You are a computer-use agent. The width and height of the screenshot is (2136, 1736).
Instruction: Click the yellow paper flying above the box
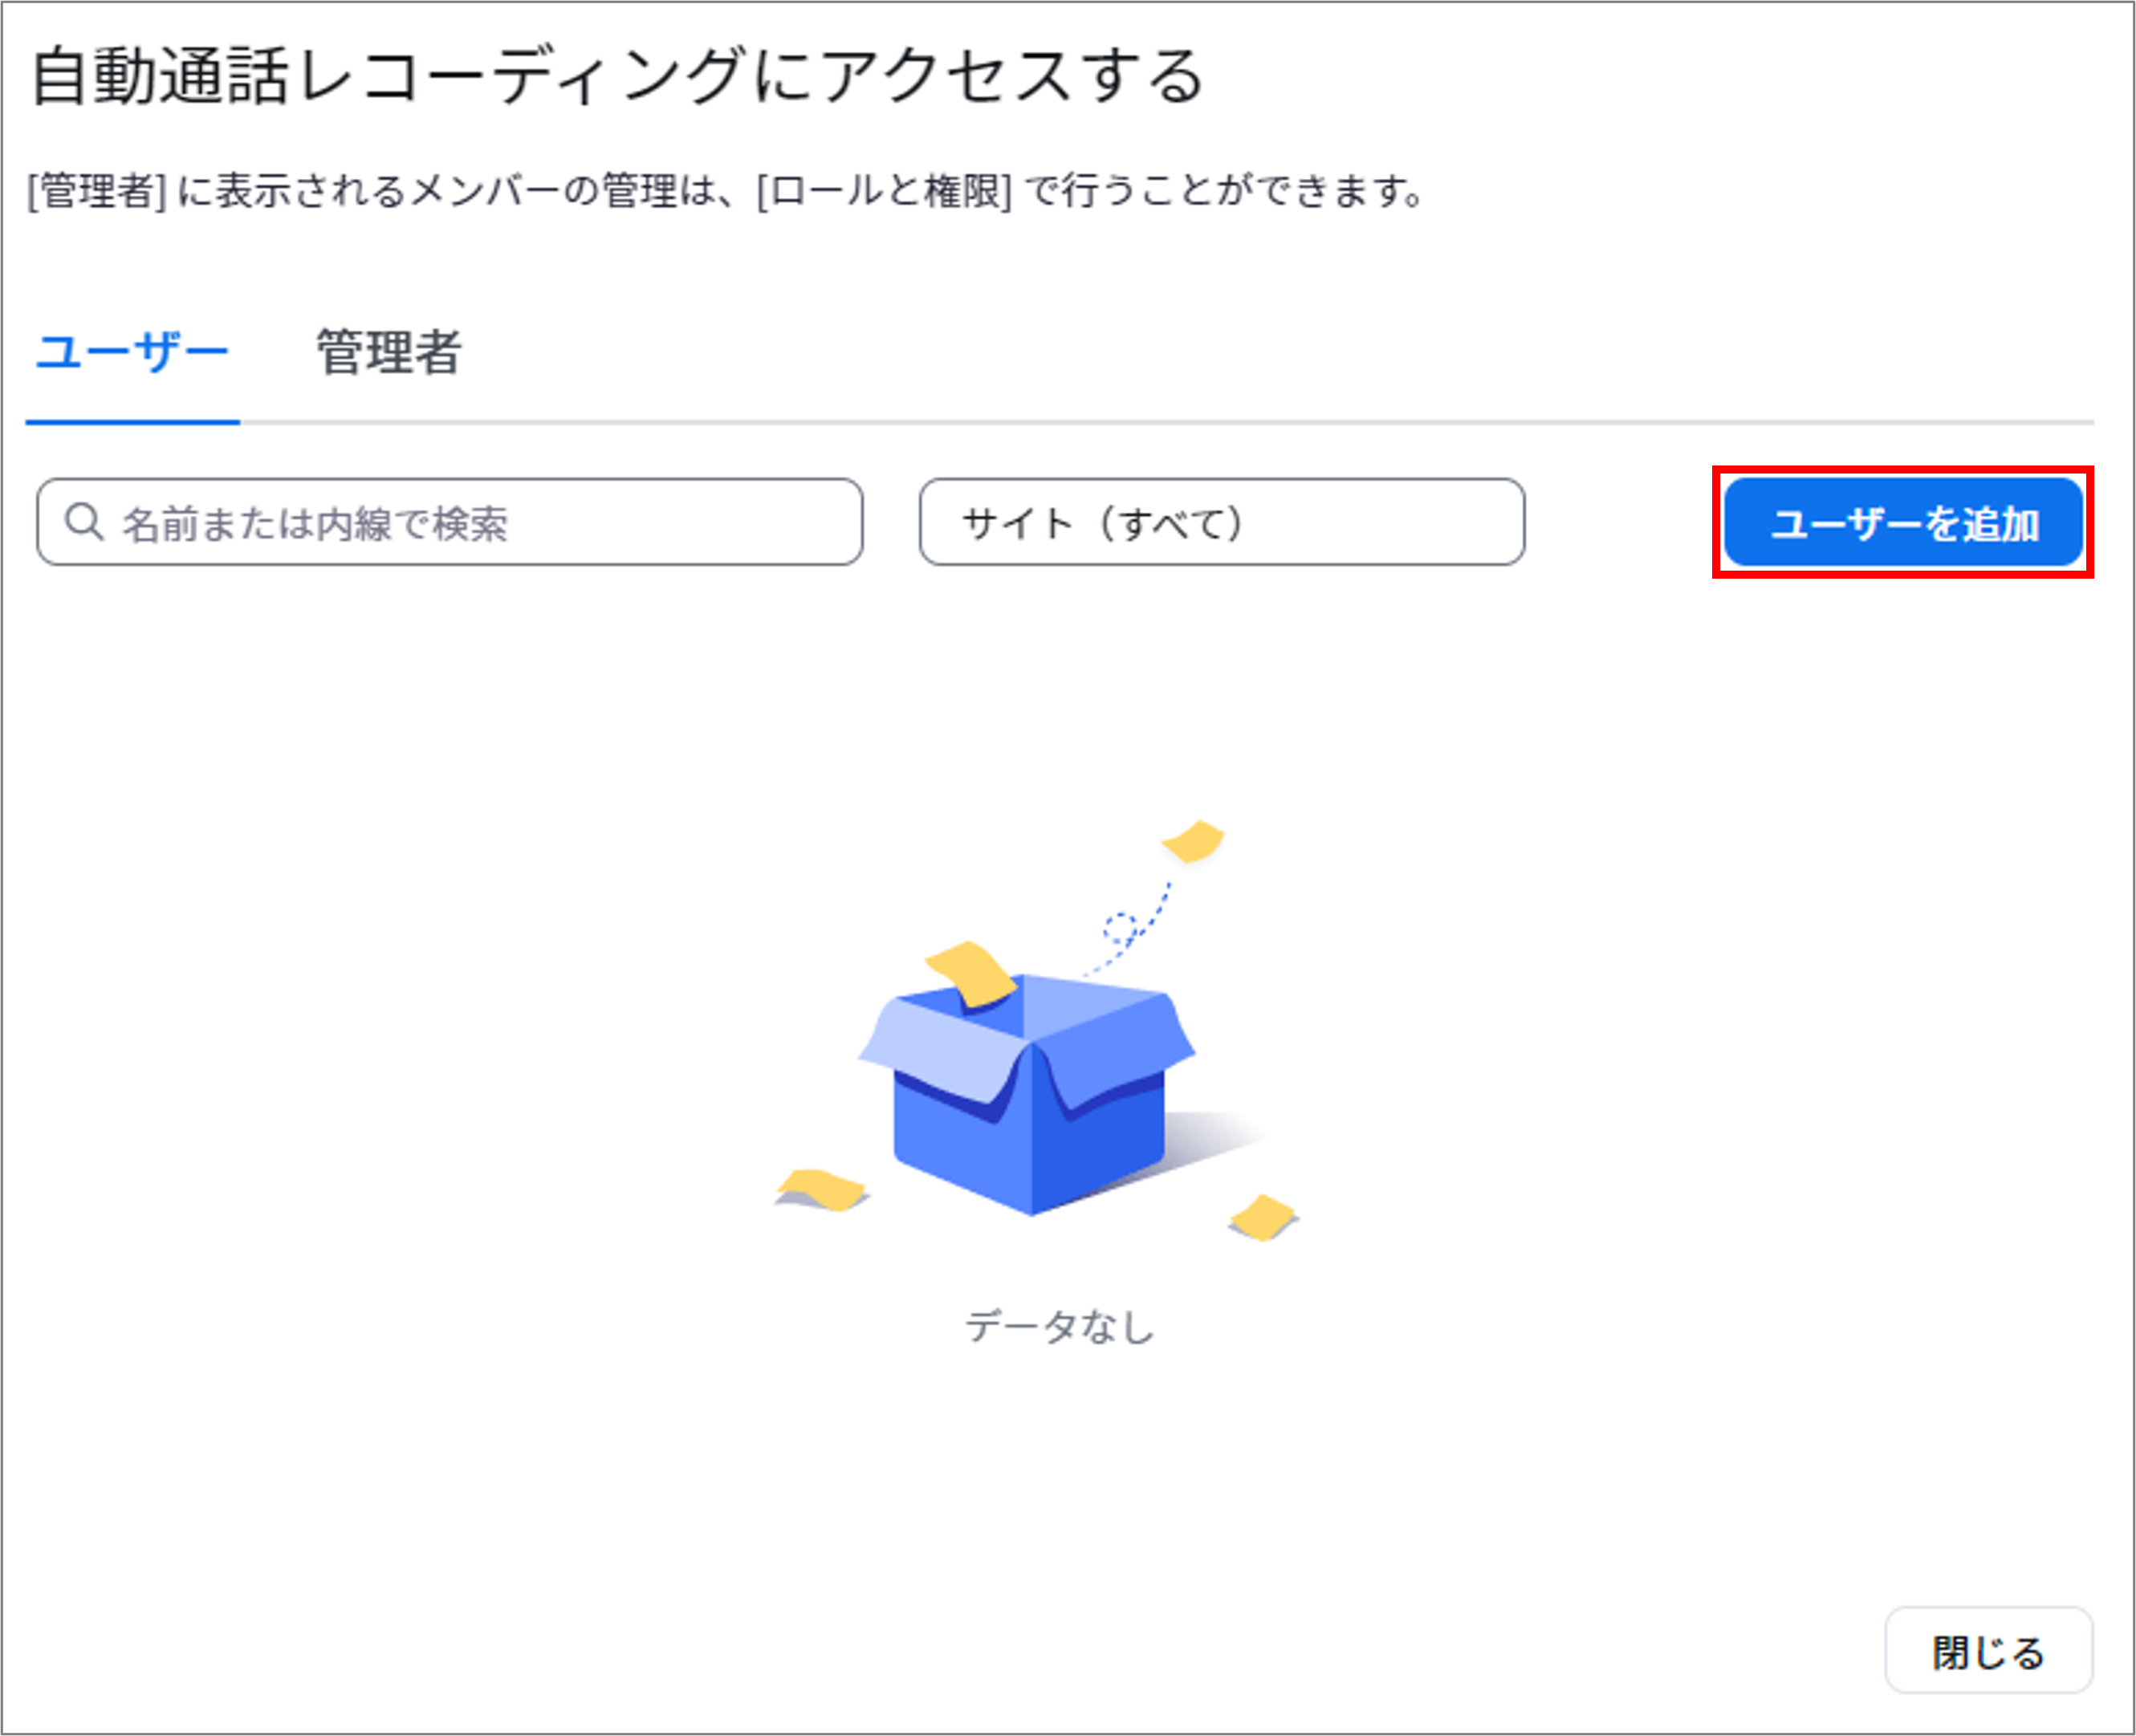[x=1193, y=841]
